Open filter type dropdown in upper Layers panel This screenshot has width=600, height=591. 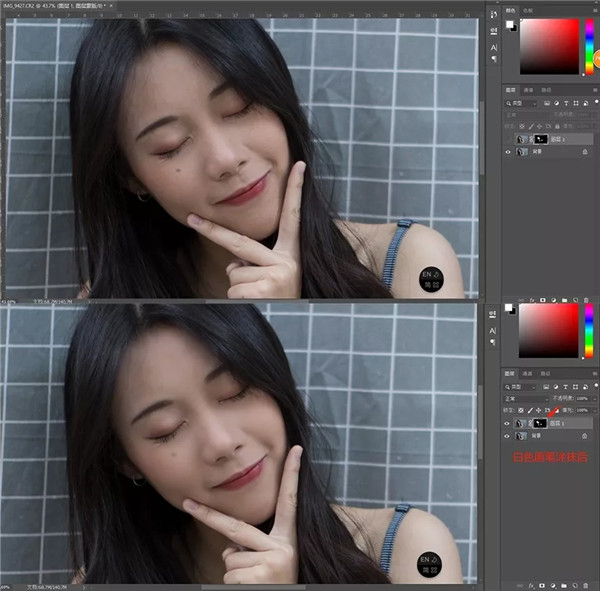[521, 103]
